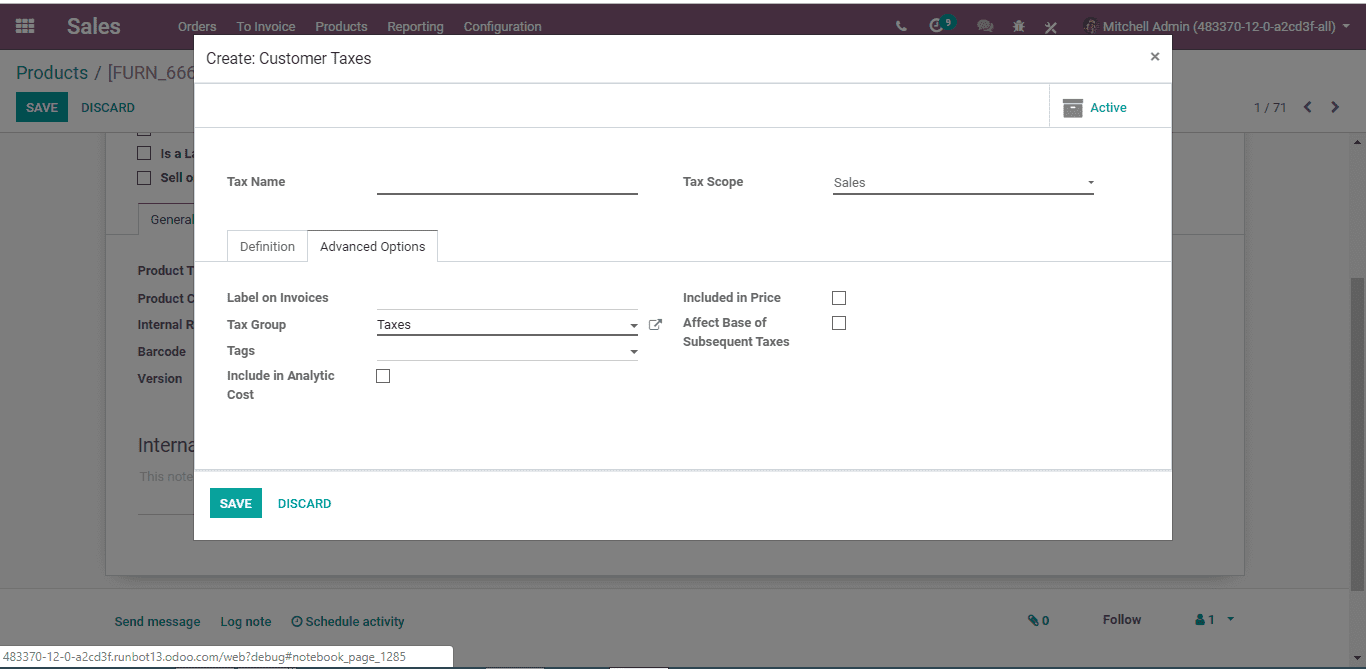Open the Products menu
The image size is (1366, 669).
[341, 27]
